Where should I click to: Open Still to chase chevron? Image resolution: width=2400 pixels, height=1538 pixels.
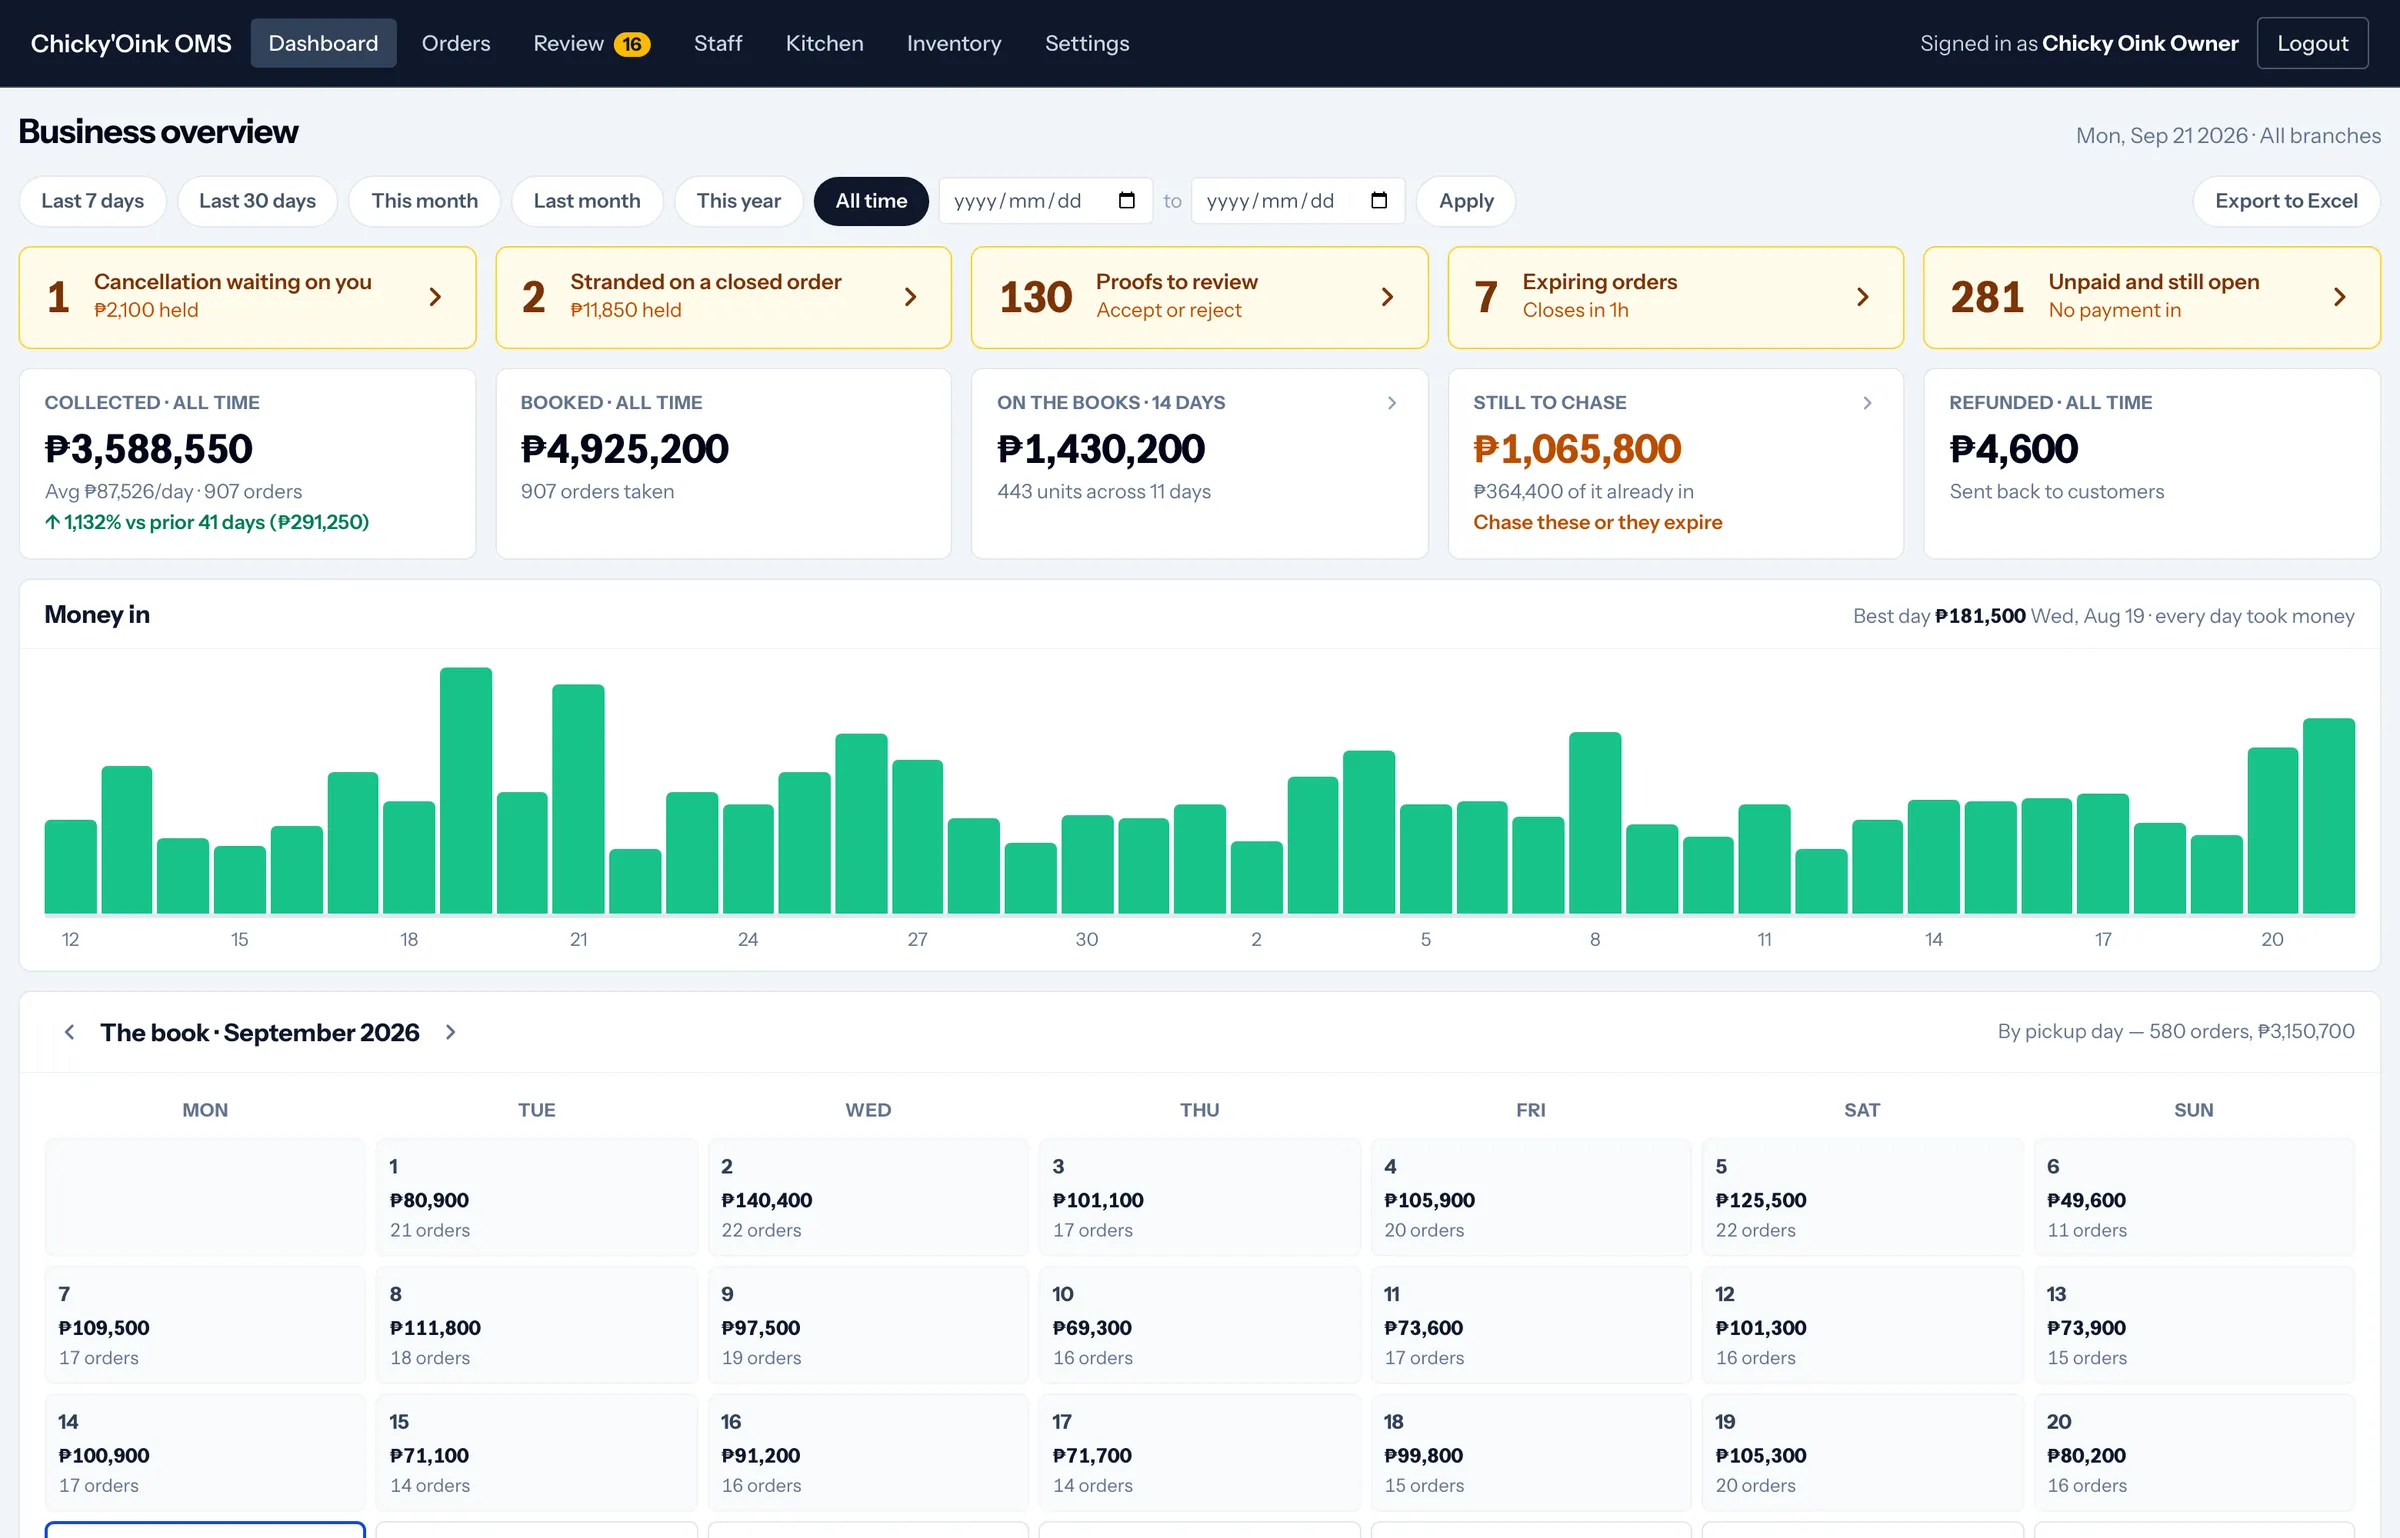(x=1867, y=403)
